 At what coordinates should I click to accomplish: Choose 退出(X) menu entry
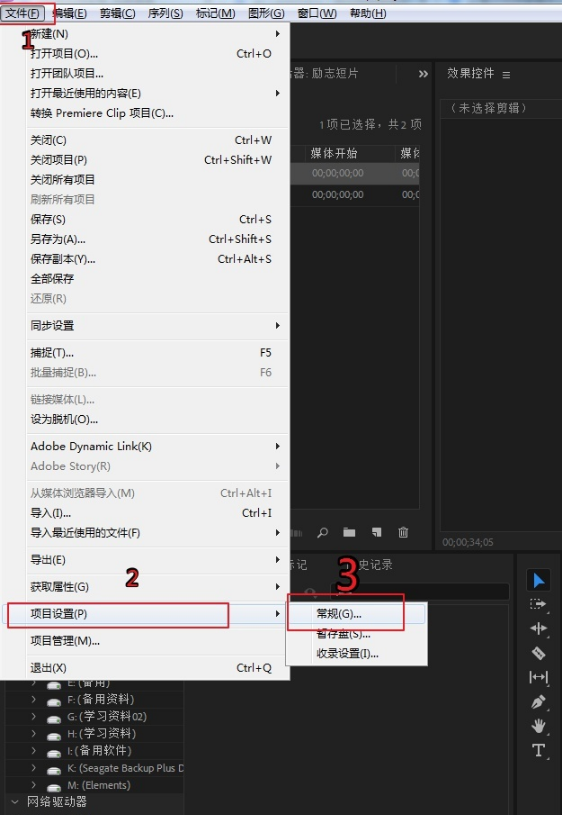coord(156,668)
